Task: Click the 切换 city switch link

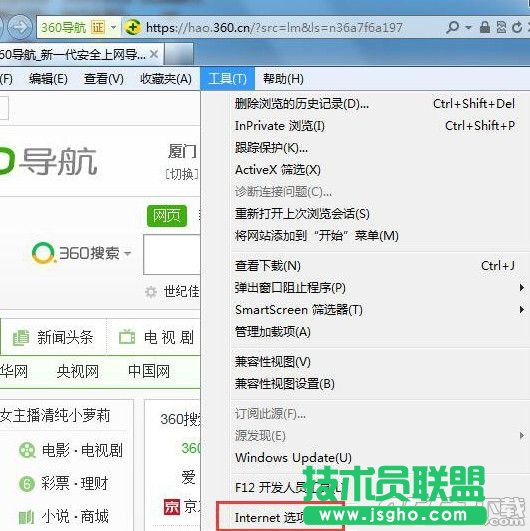Action: pyautogui.click(x=182, y=174)
